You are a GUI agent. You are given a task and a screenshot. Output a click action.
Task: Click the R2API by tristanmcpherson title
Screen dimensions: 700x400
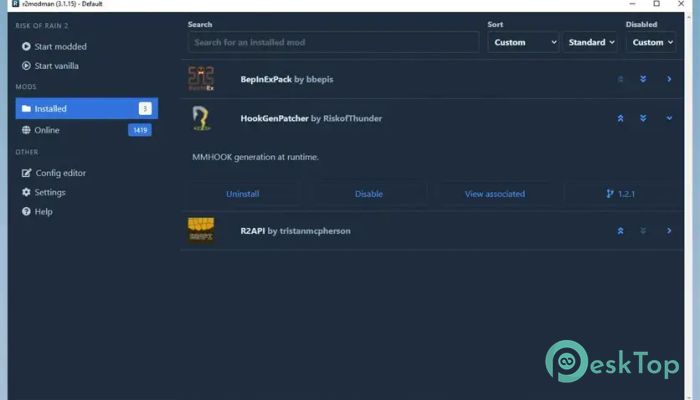click(x=295, y=231)
